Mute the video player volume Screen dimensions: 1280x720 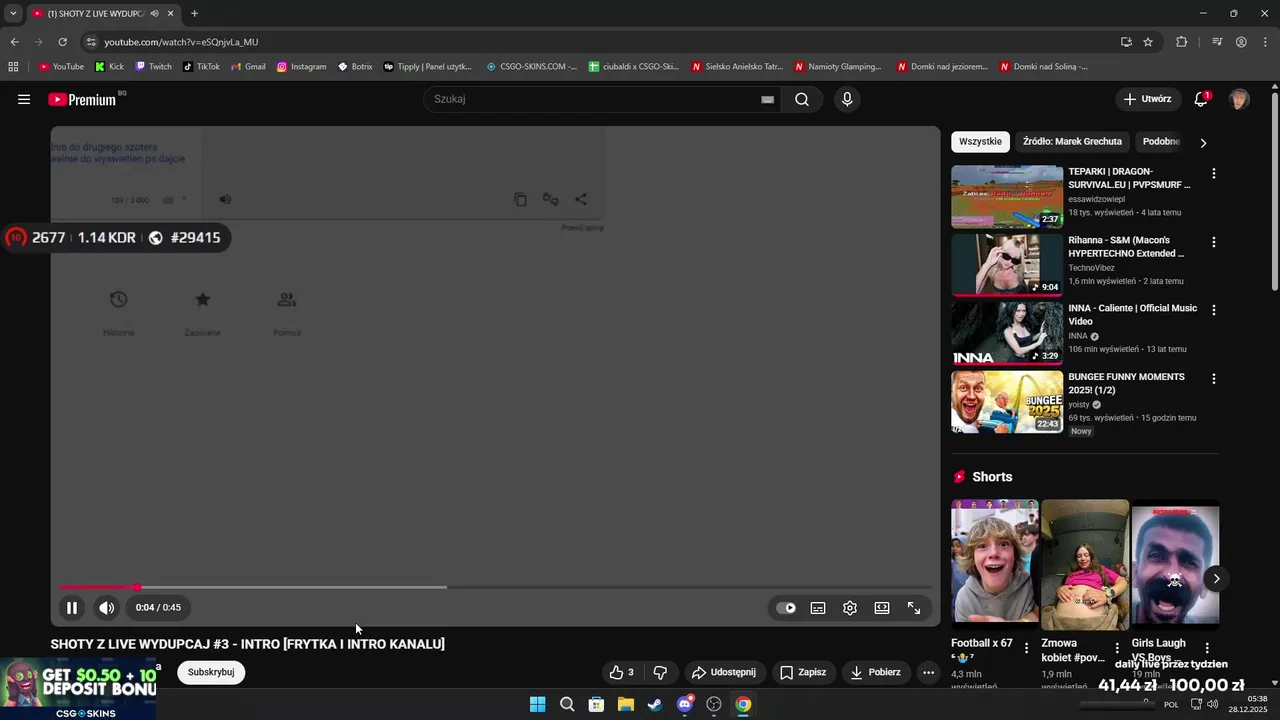[106, 607]
